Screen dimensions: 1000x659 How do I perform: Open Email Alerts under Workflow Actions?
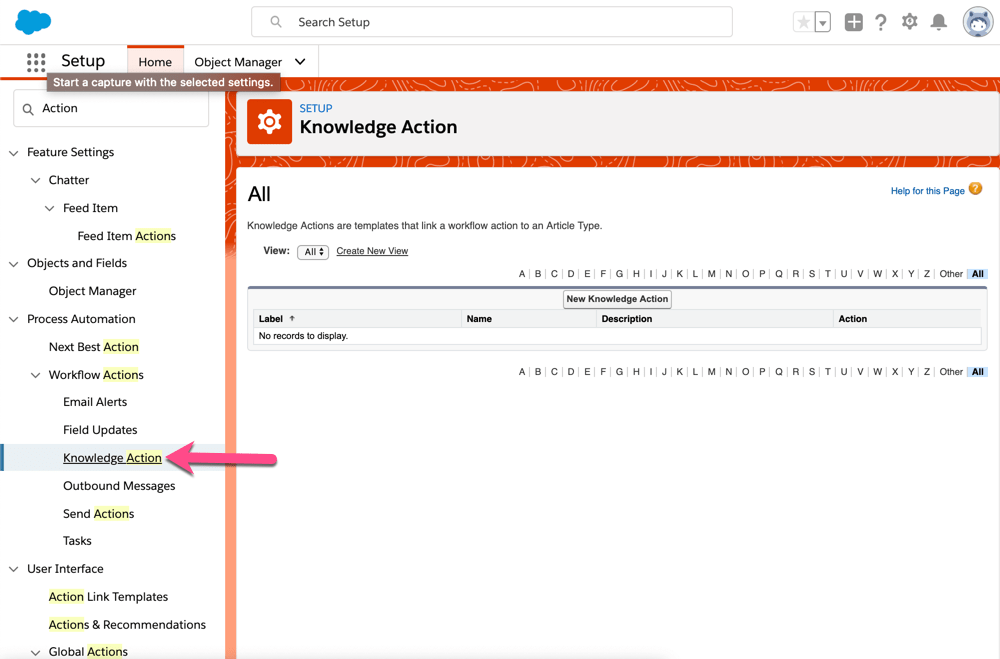point(95,402)
